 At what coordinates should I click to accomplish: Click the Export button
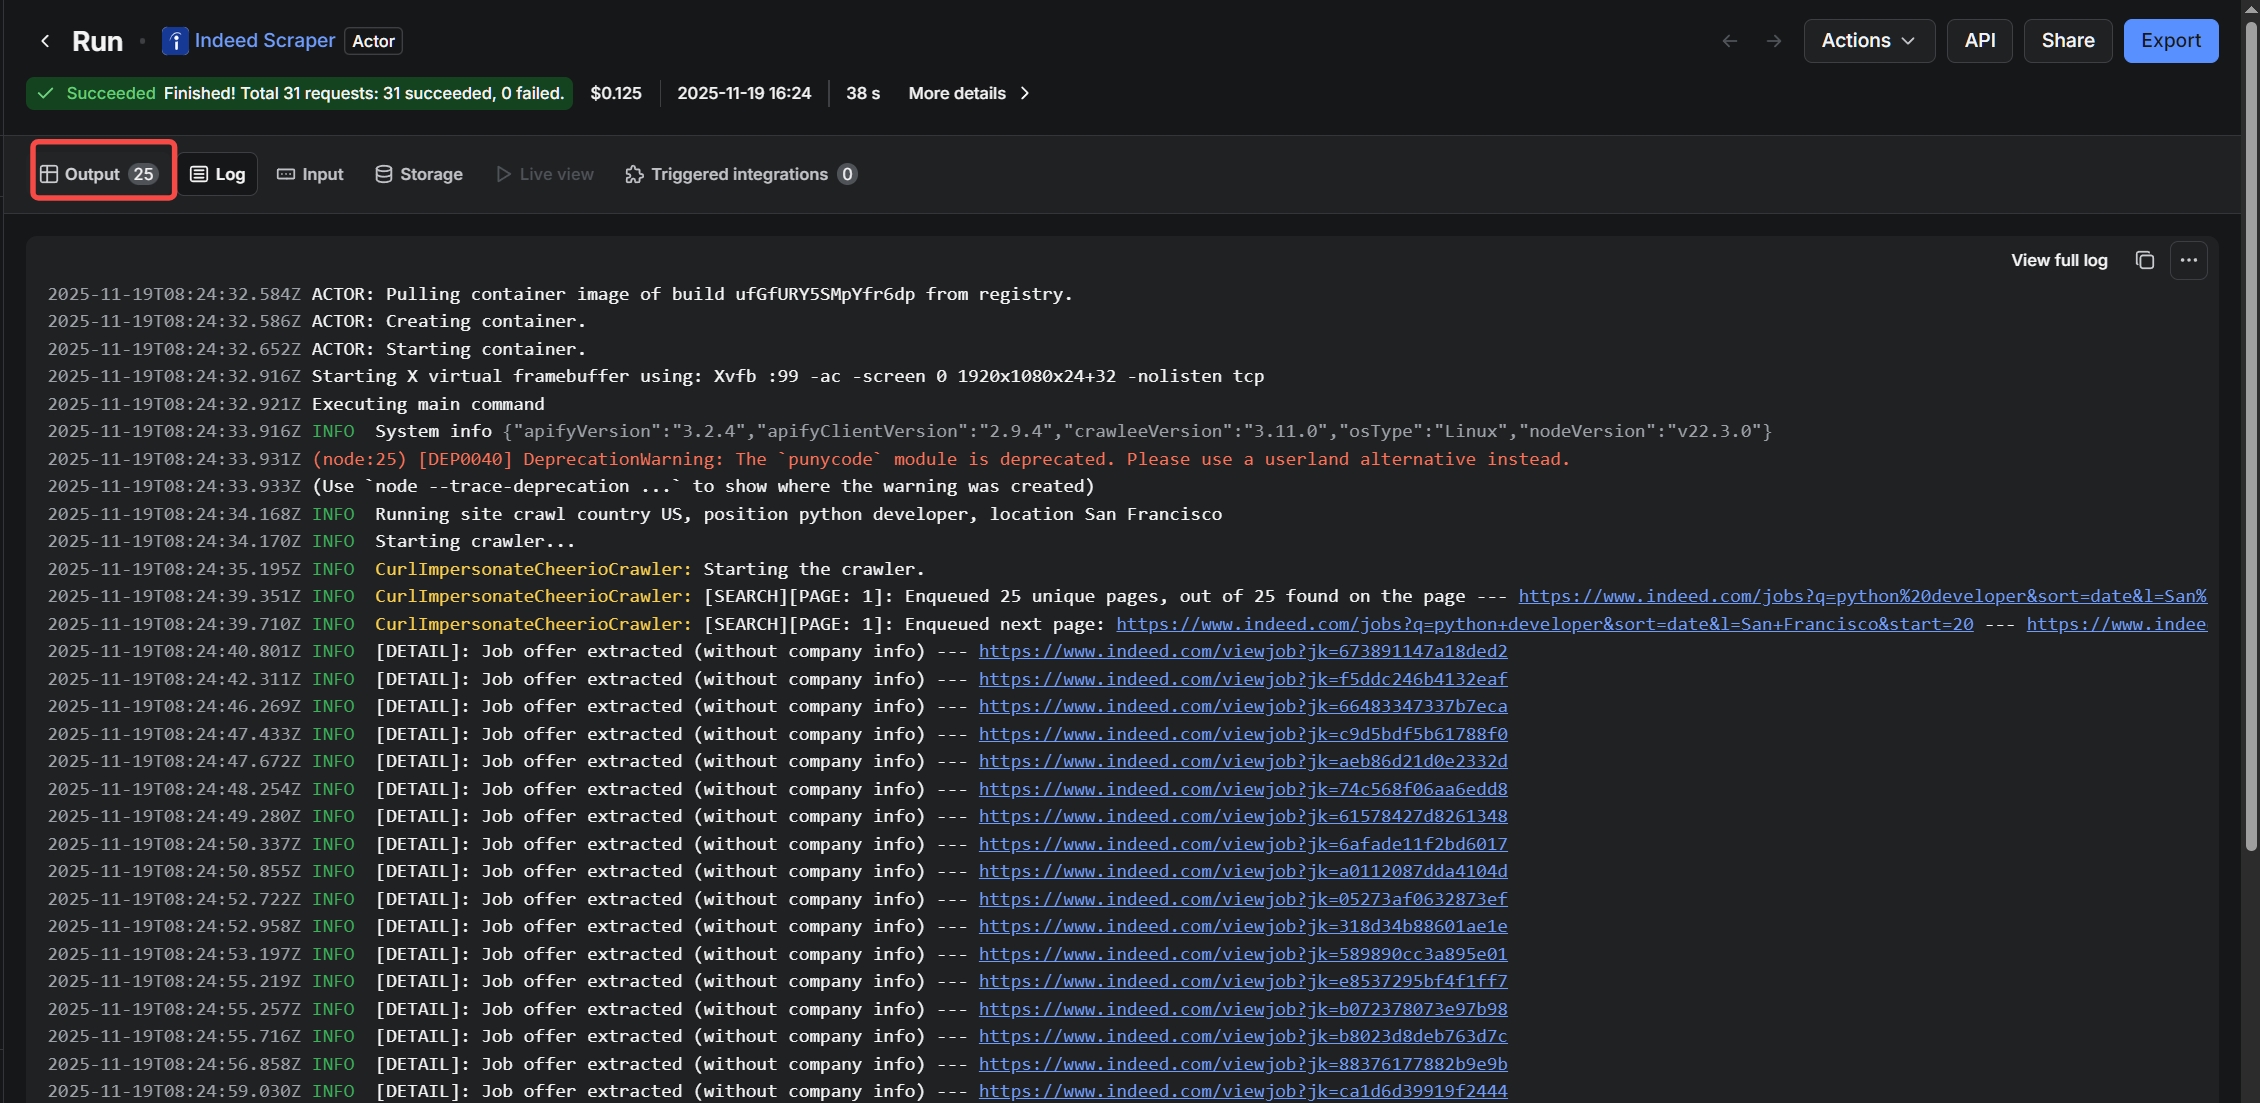pyautogui.click(x=2171, y=41)
